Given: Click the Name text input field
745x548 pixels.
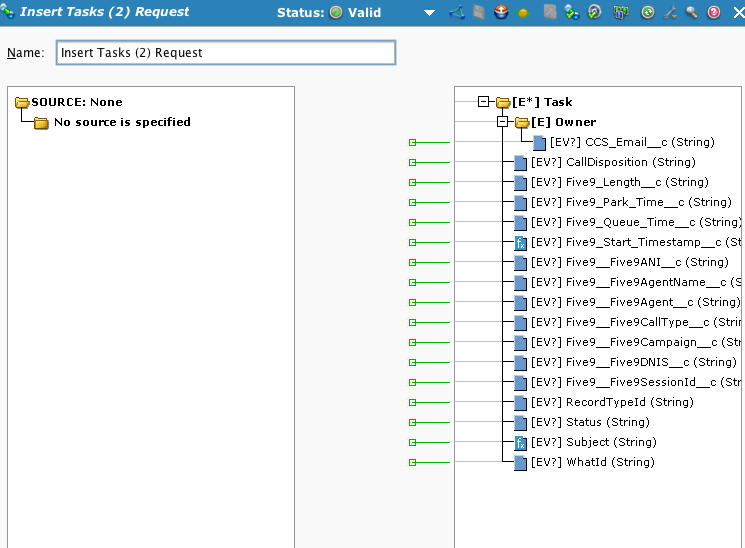Looking at the screenshot, I should coord(225,52).
